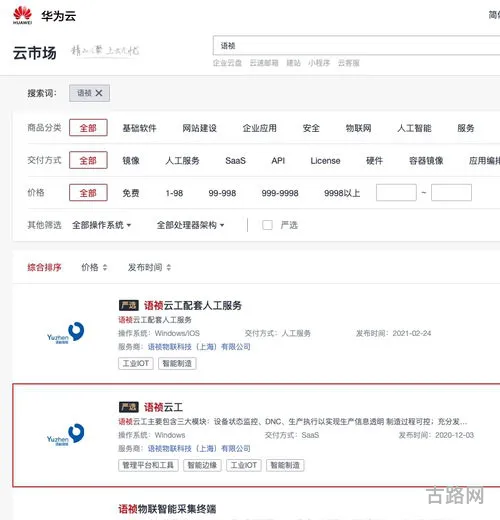Filter category by 人工智能
The height and width of the screenshot is (520, 500).
414,128
